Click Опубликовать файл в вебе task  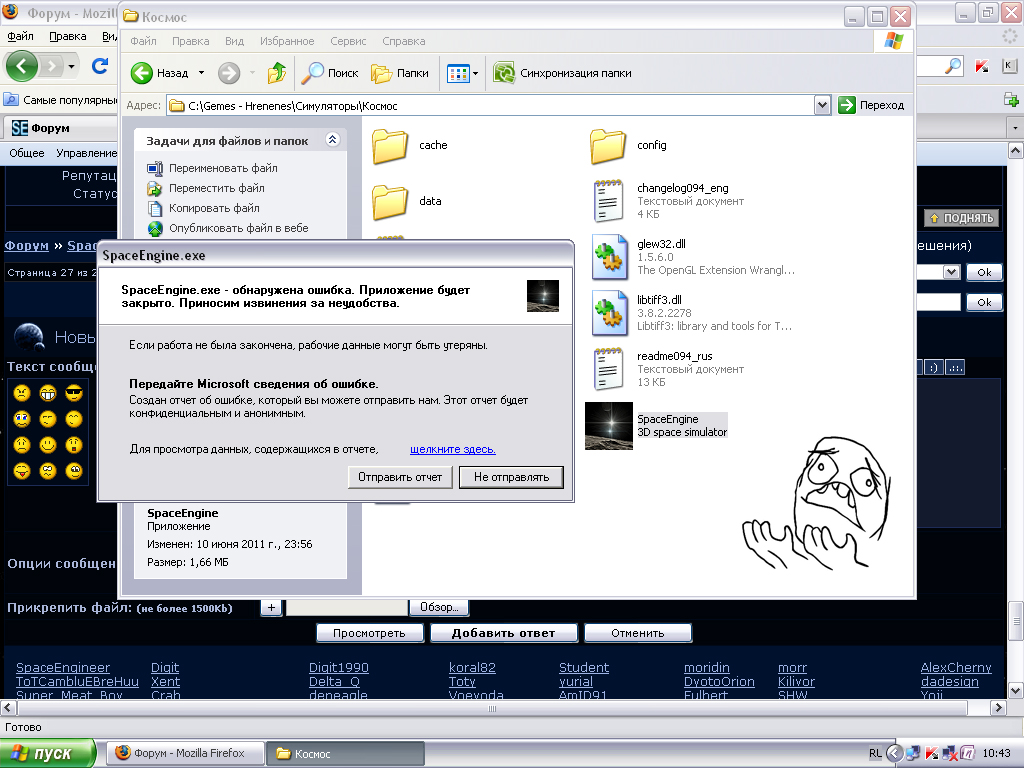pyautogui.click(x=238, y=229)
